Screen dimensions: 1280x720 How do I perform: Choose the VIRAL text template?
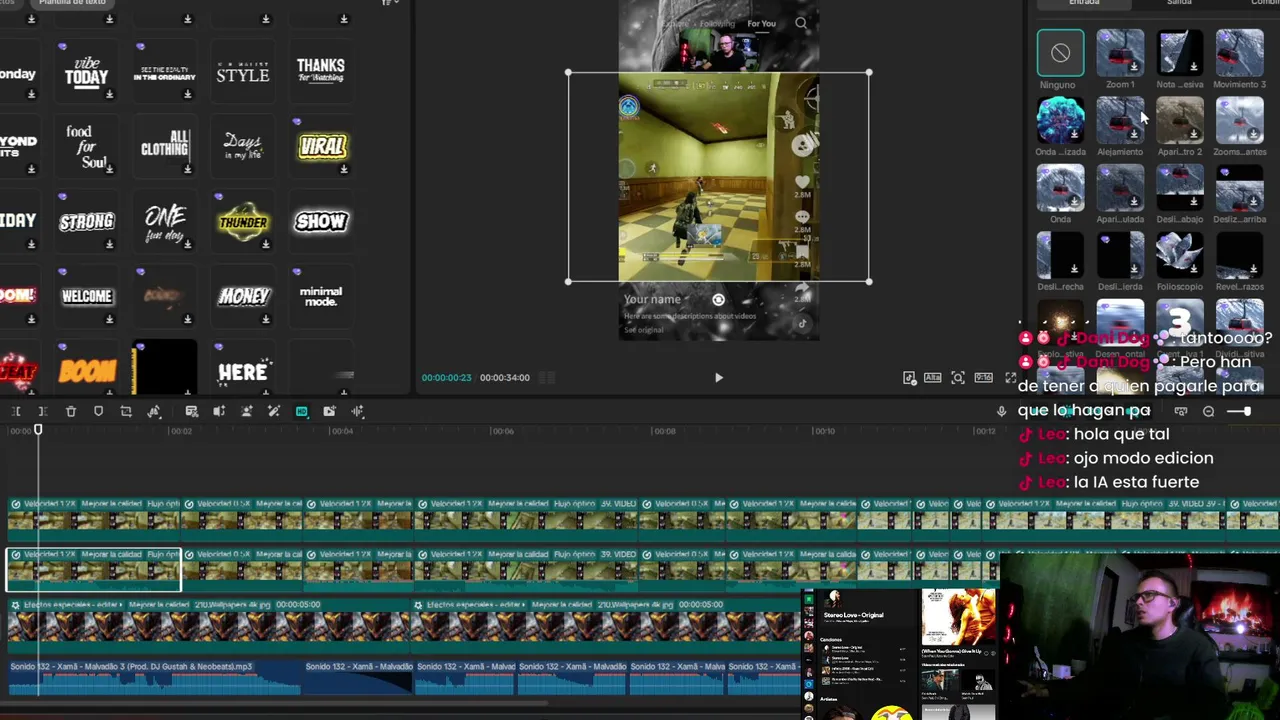click(322, 146)
